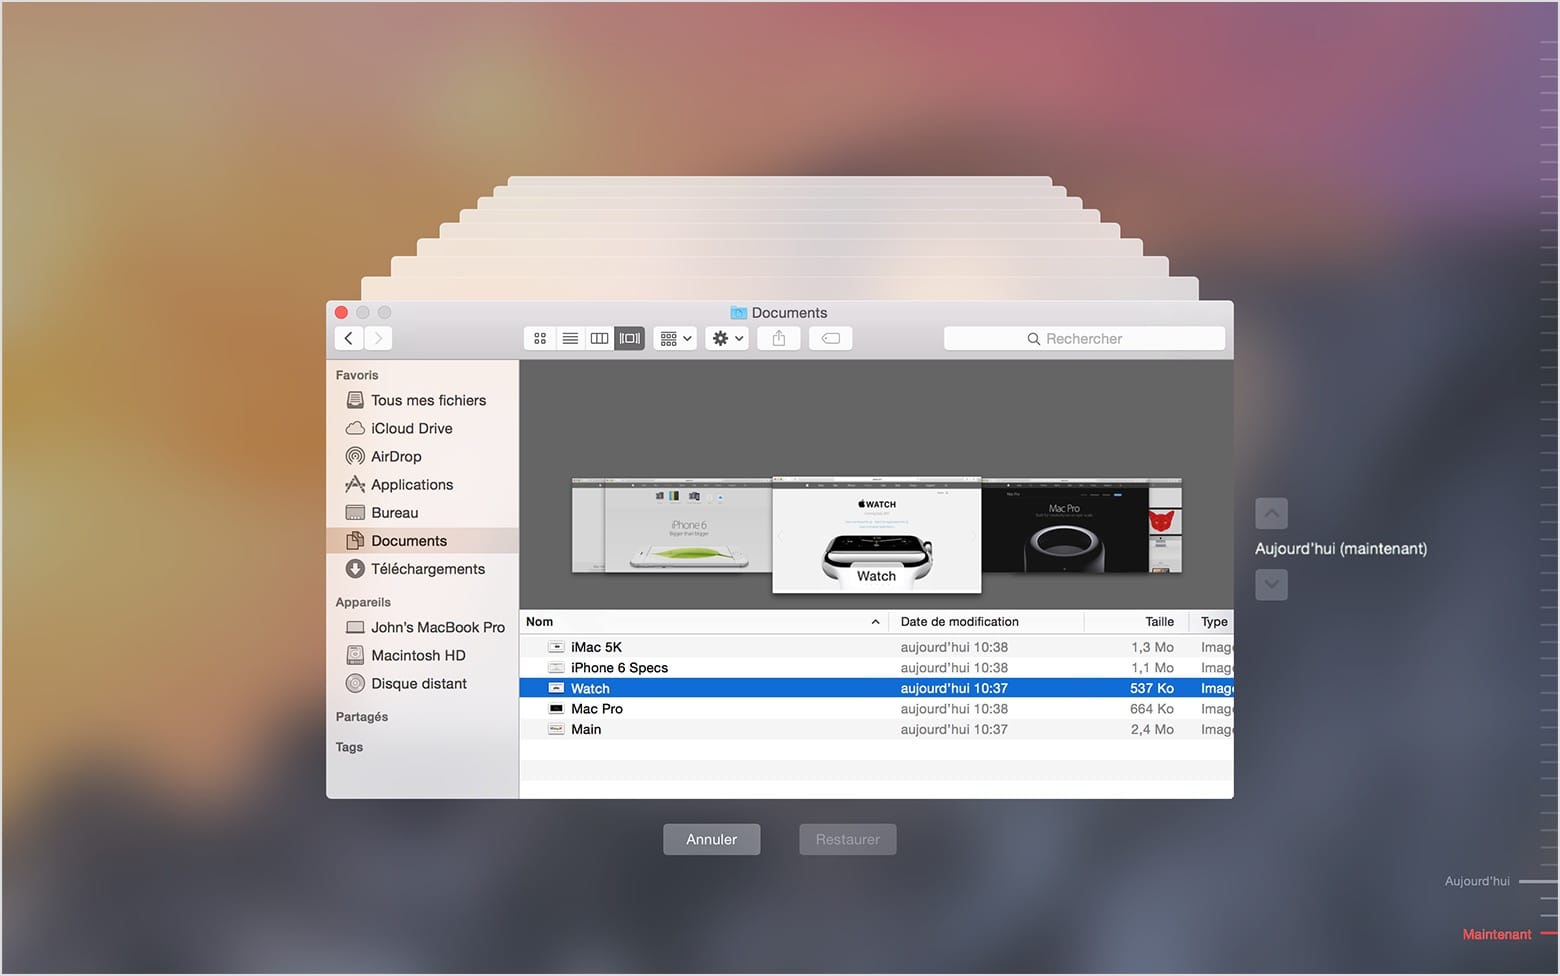Click the Aujourd'hui (maintenant) label
The width and height of the screenshot is (1560, 976).
pyautogui.click(x=1341, y=548)
